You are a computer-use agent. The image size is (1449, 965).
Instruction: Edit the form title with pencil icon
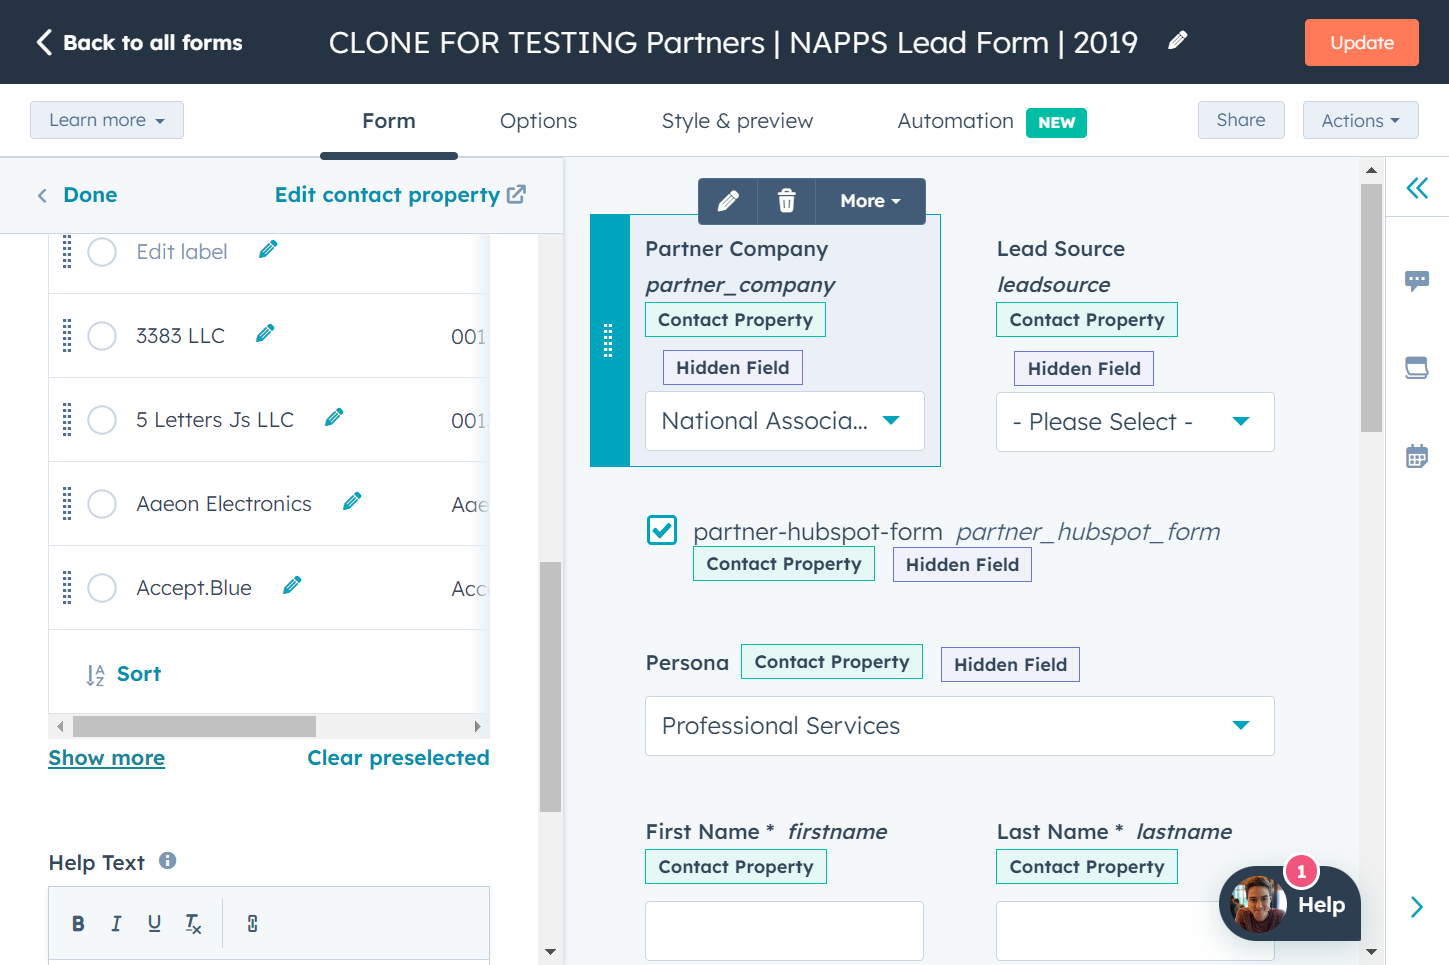(x=1178, y=40)
